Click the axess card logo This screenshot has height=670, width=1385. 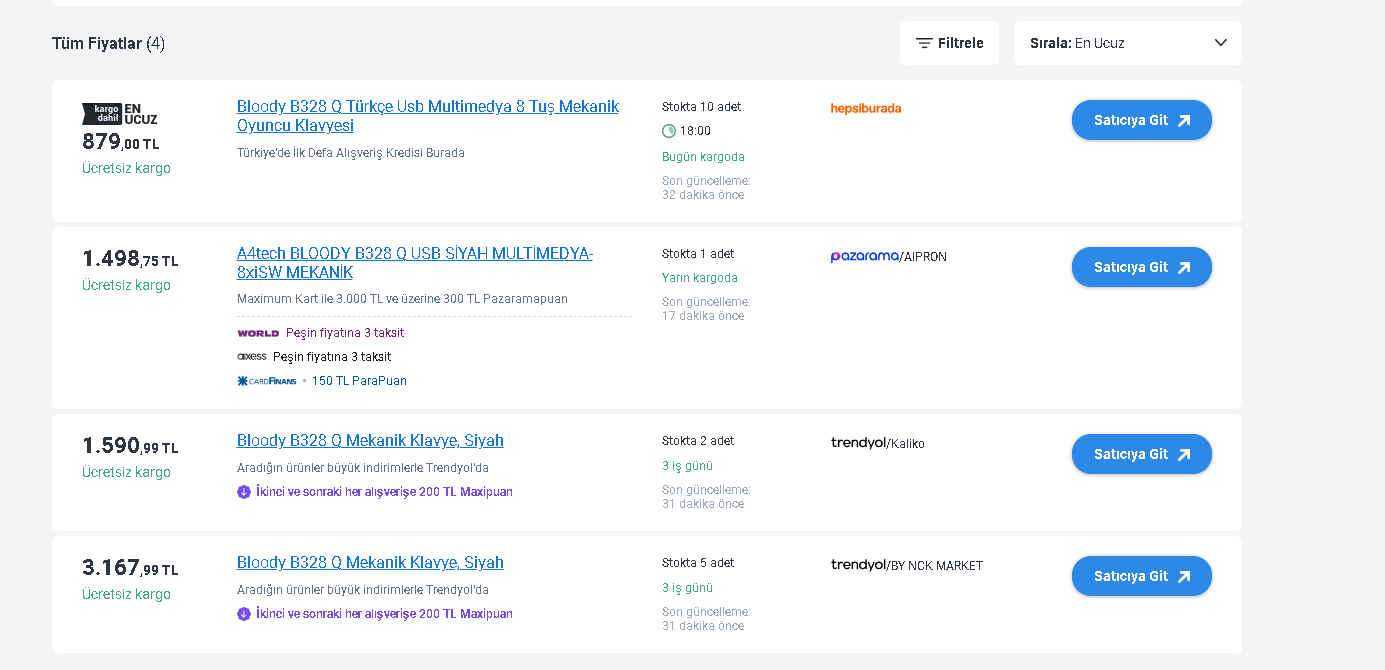[x=252, y=357]
